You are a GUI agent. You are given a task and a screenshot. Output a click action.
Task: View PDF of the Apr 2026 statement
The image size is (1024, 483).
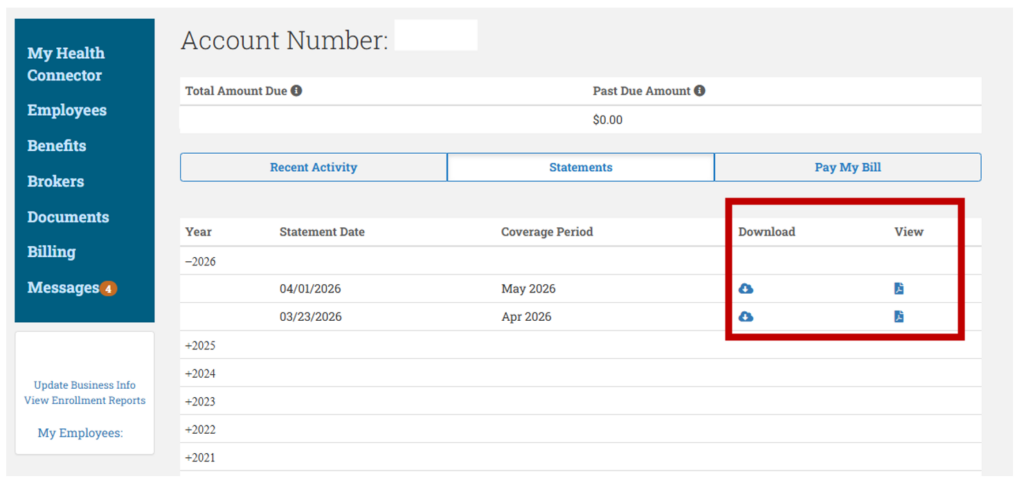coord(899,317)
